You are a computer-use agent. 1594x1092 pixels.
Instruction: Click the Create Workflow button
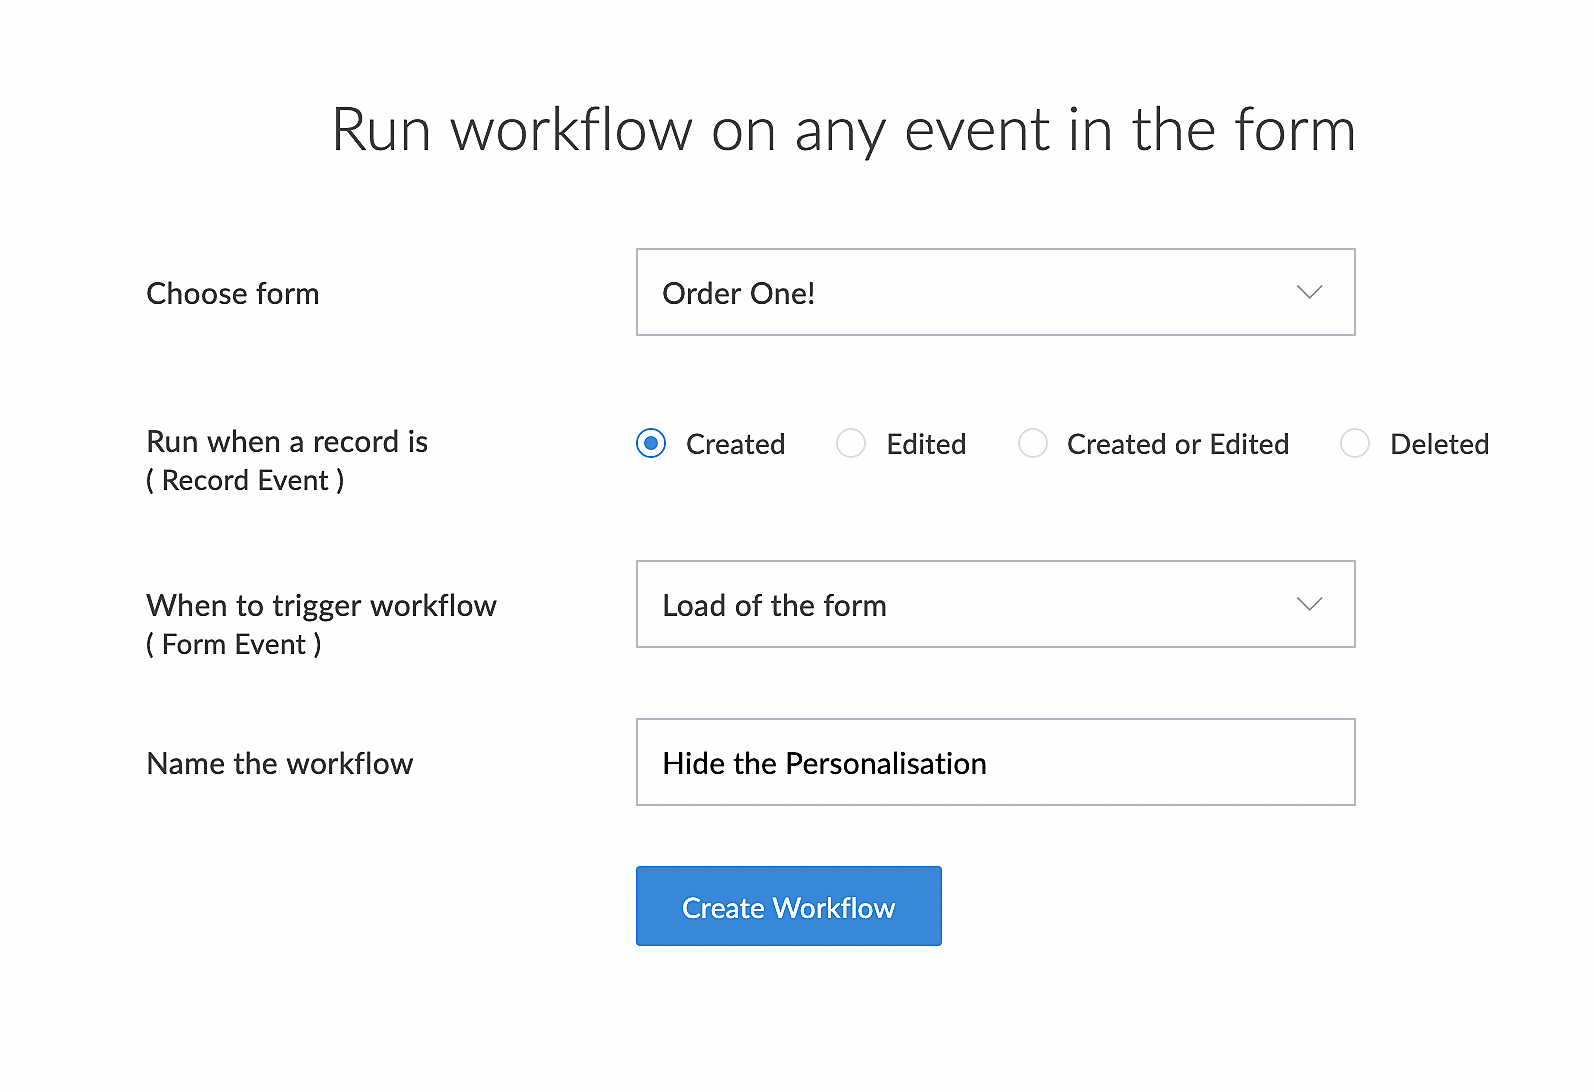(788, 906)
